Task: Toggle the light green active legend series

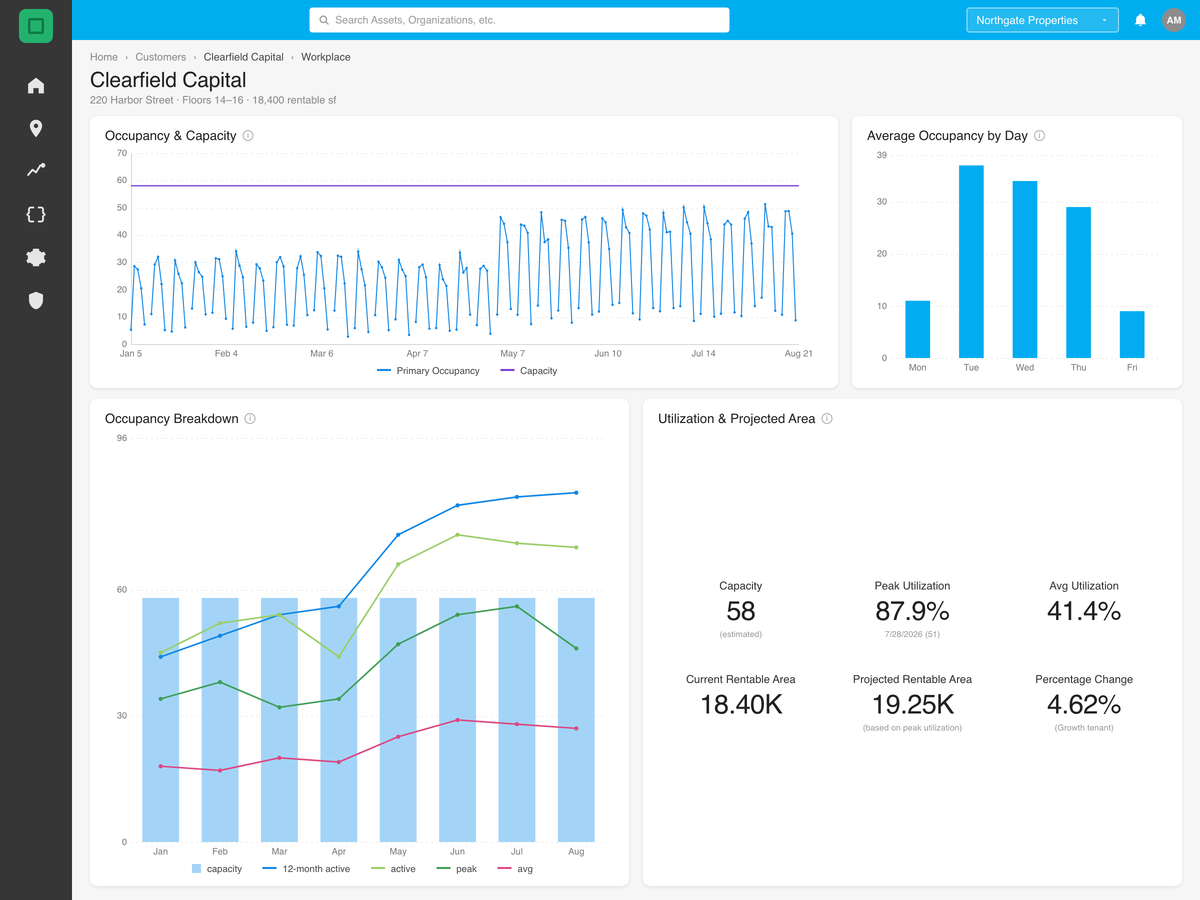Action: [393, 869]
